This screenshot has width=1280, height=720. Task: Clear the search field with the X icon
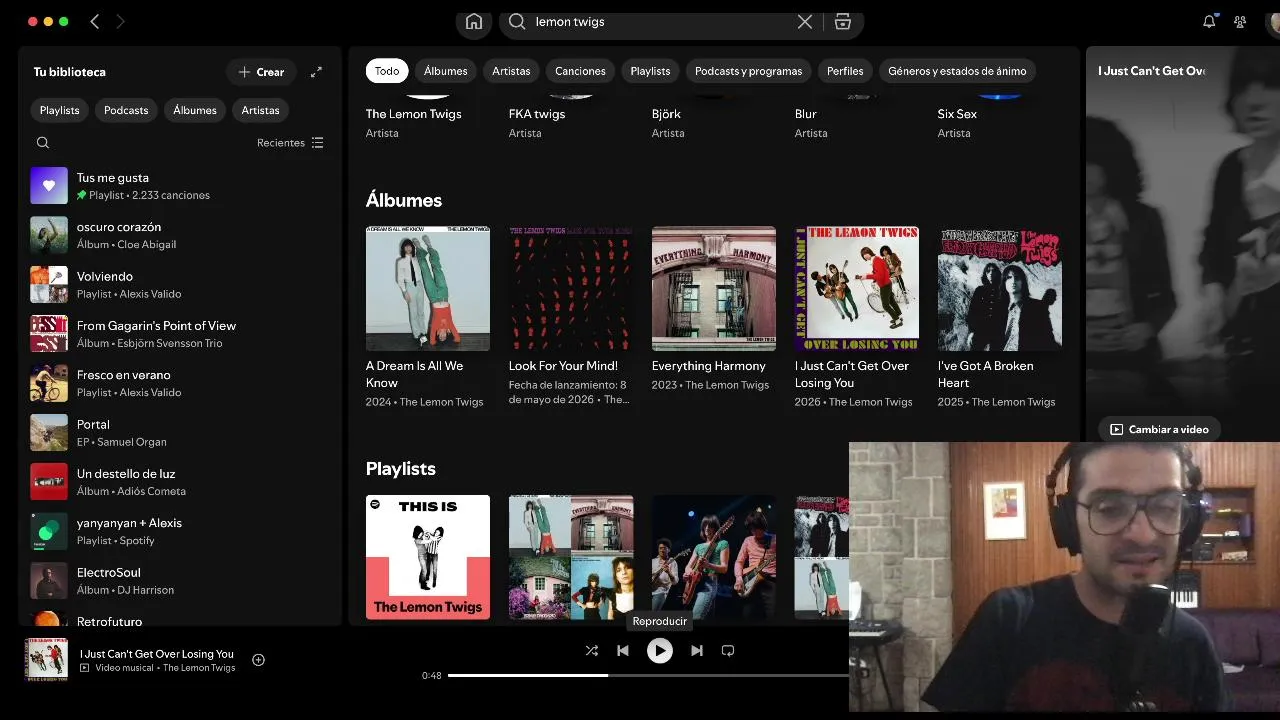coord(804,22)
